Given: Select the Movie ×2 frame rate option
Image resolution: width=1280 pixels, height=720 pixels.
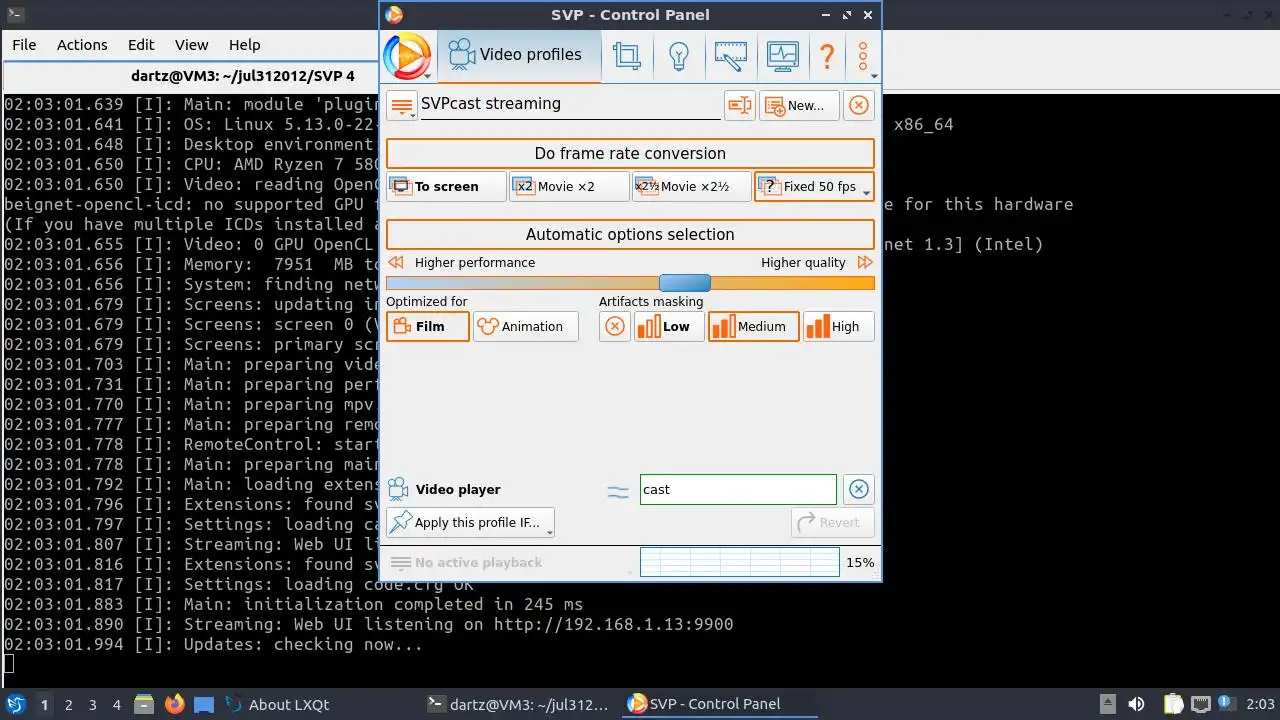Looking at the screenshot, I should [x=569, y=187].
